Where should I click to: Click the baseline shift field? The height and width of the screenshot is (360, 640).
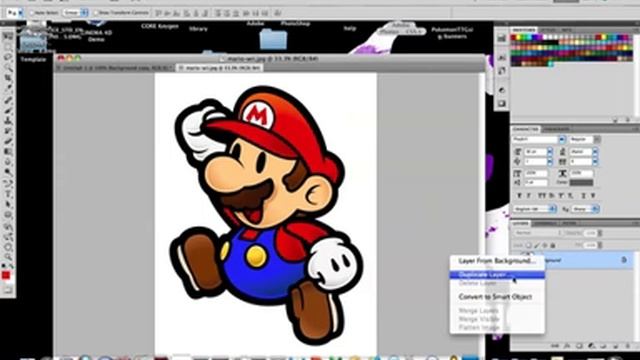[536, 183]
